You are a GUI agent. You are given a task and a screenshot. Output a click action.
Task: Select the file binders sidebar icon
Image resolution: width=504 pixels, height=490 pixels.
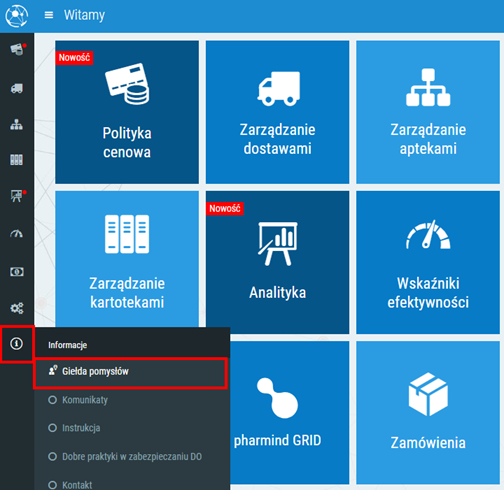17,160
